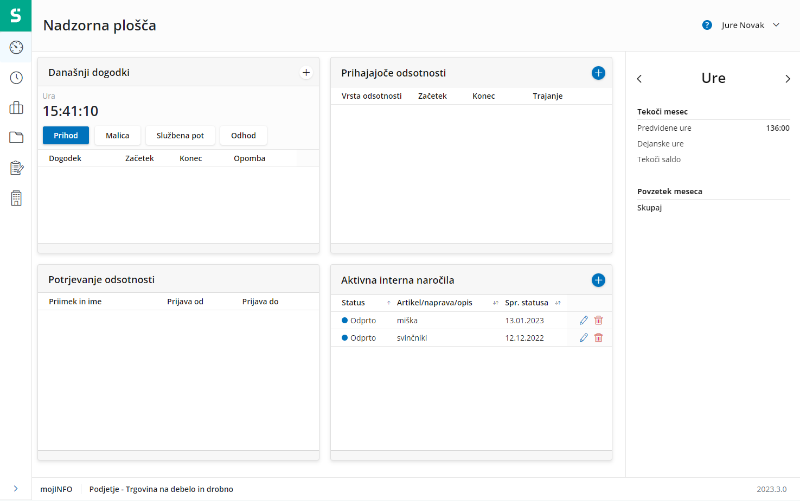Screen dimensions: 800x501
Task: Open the Jure Novak user dropdown
Action: tap(750, 25)
